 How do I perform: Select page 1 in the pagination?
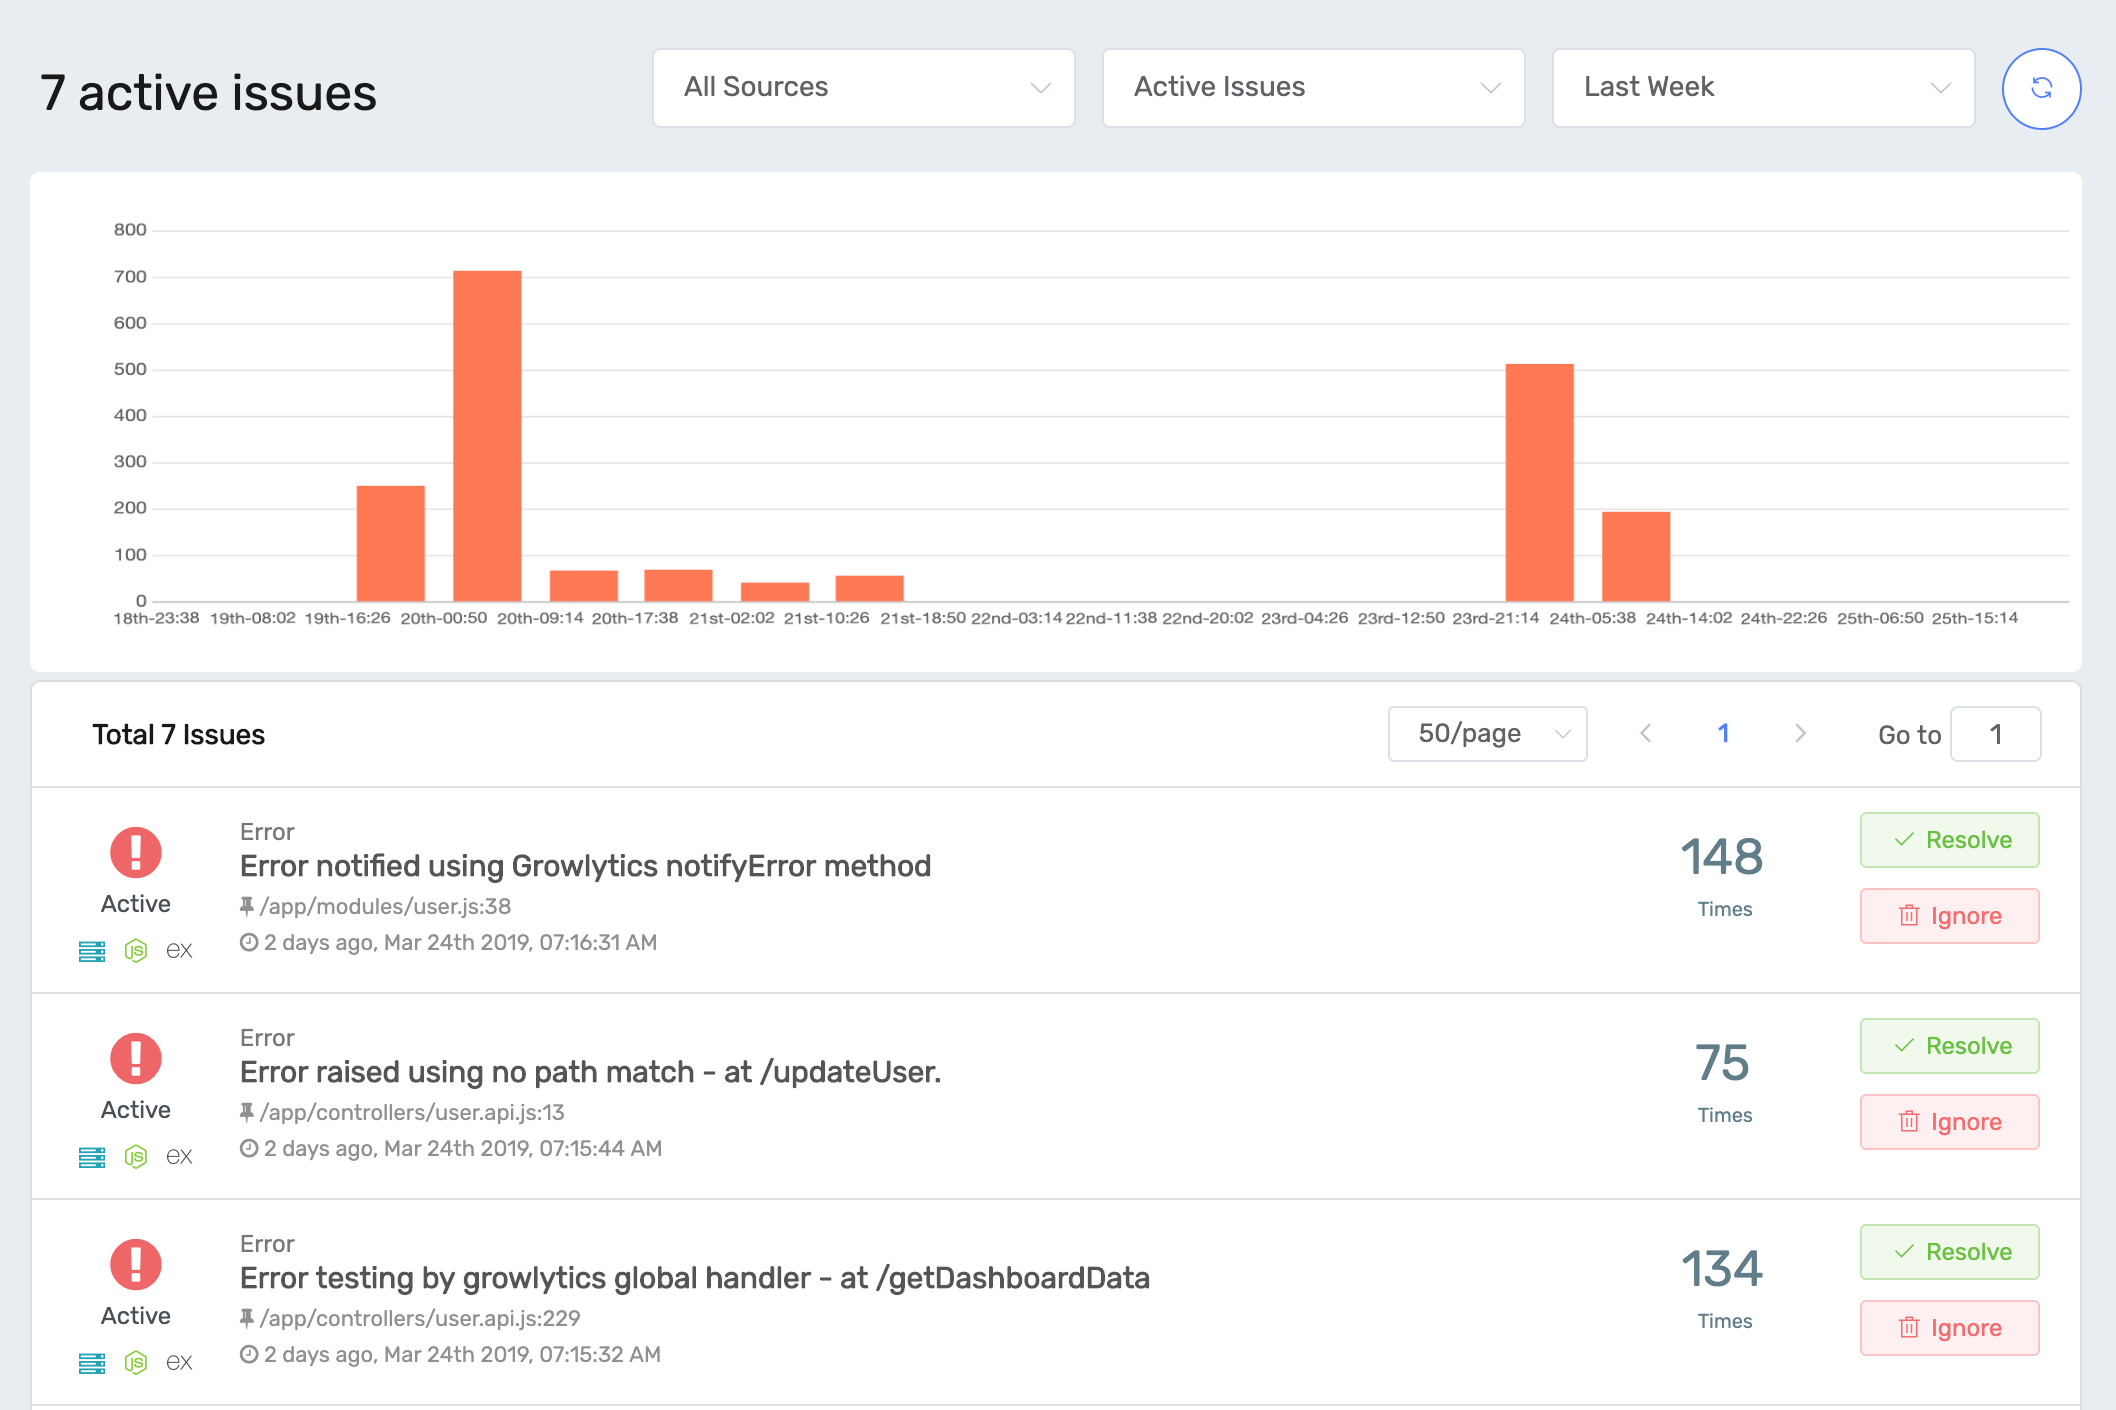point(1723,733)
